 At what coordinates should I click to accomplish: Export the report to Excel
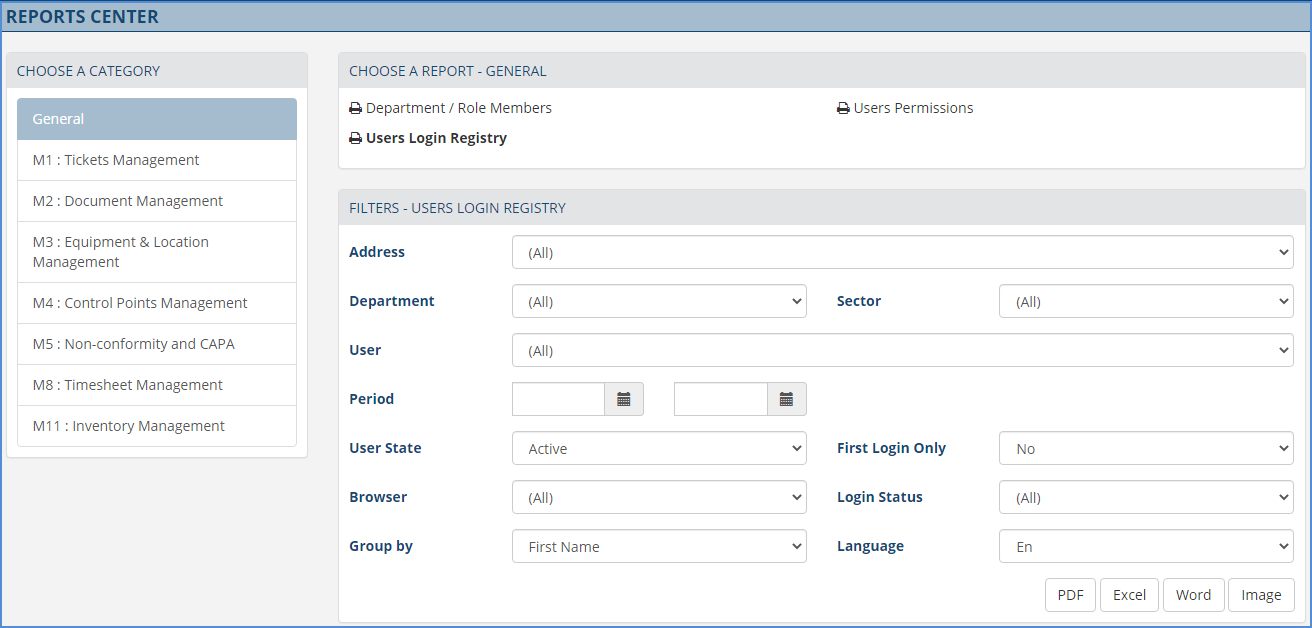click(1129, 594)
